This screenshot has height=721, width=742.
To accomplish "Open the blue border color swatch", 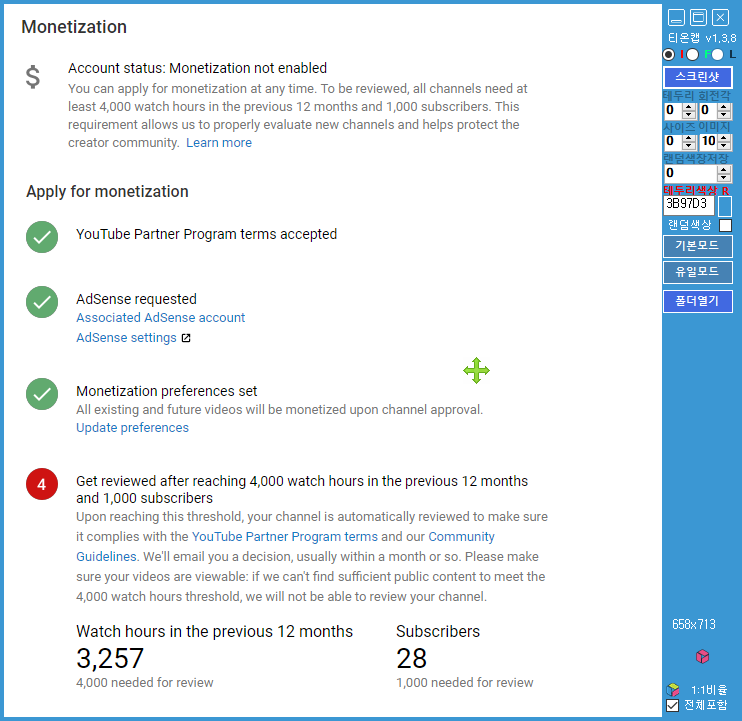I will 724,206.
